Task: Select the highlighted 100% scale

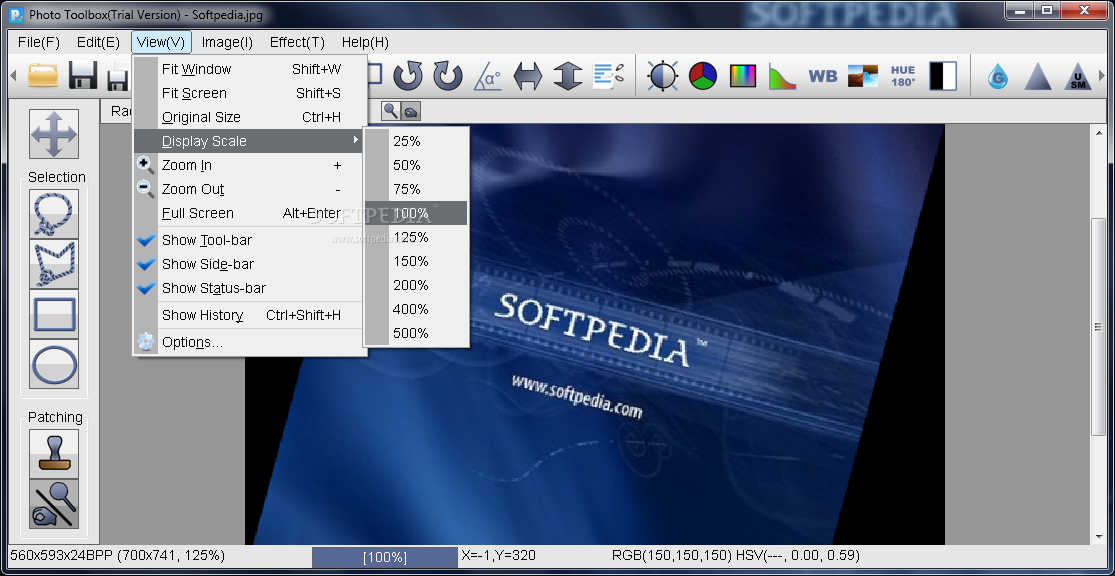Action: [416, 213]
